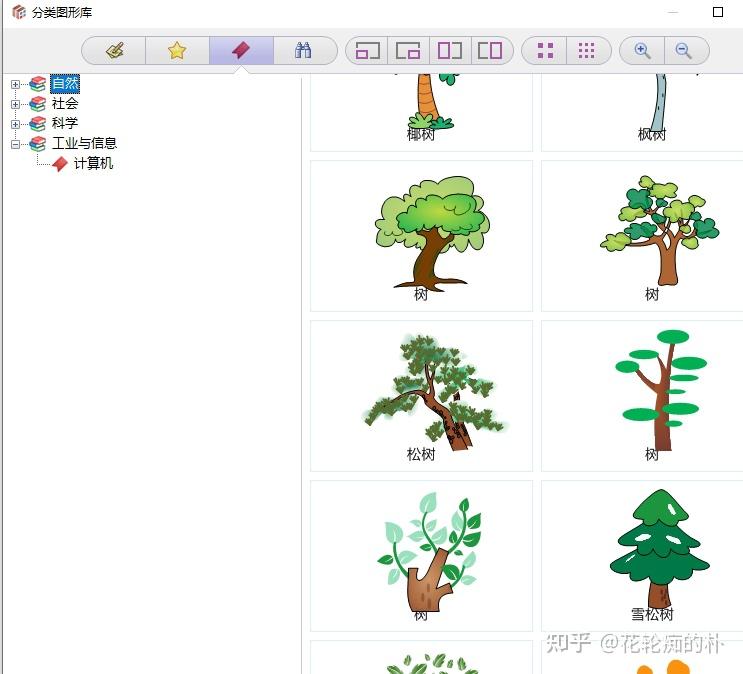The image size is (743, 674).
Task: Select the 椰树 palm tree thumbnail
Action: 421,111
